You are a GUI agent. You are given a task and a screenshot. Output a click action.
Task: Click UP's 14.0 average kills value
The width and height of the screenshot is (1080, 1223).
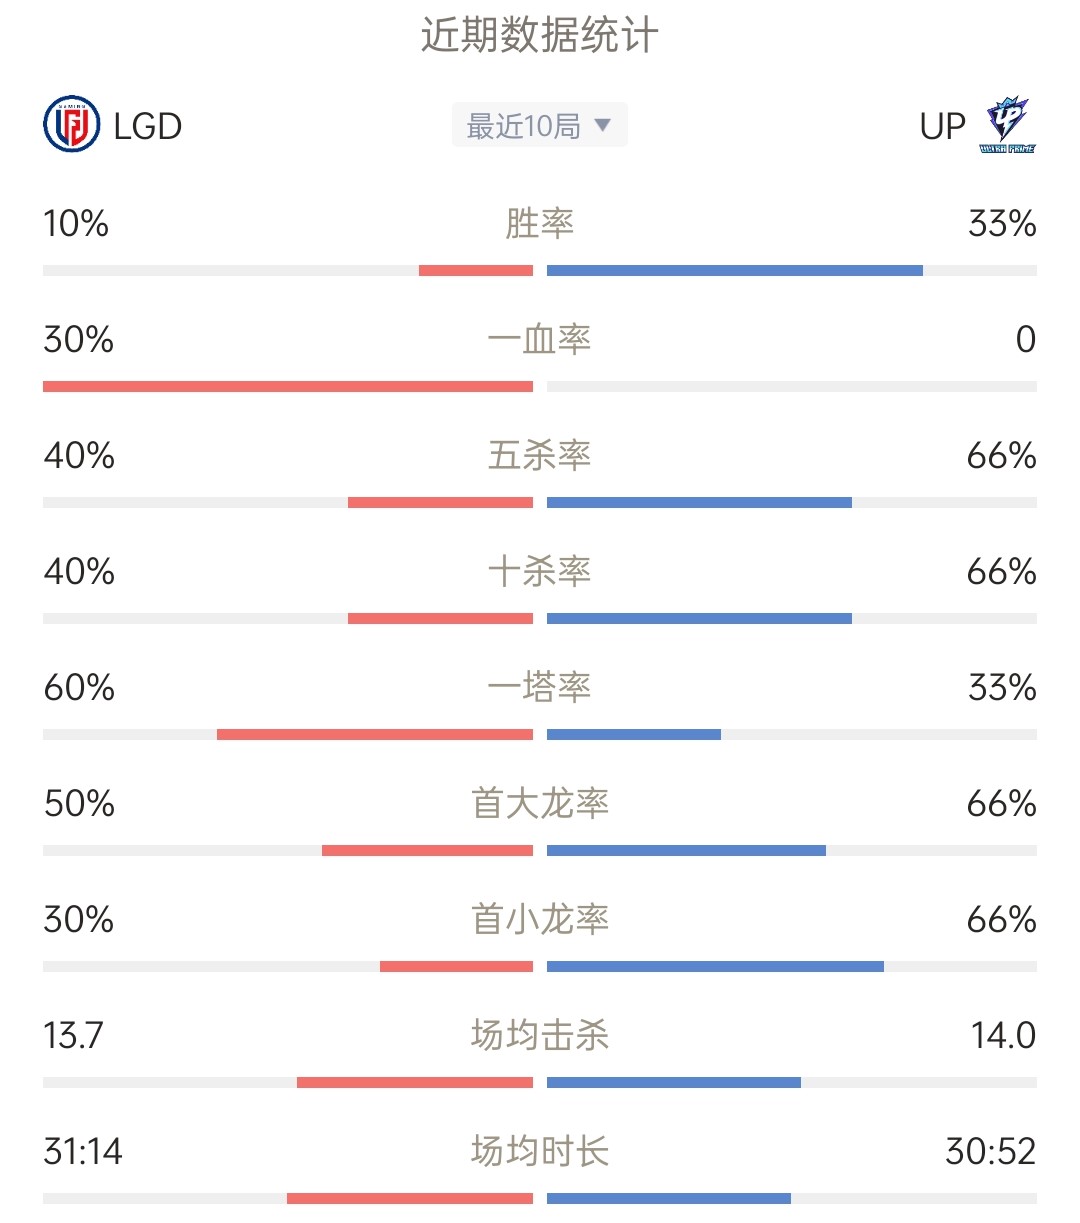click(1003, 1035)
